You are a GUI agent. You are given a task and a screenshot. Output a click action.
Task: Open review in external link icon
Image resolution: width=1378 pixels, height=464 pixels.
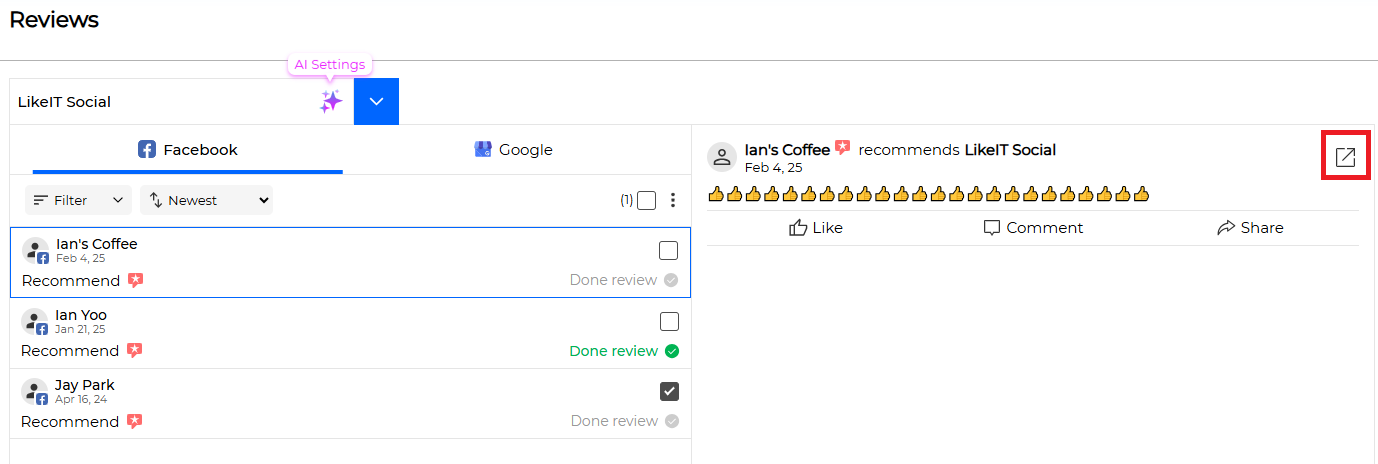click(x=1345, y=157)
